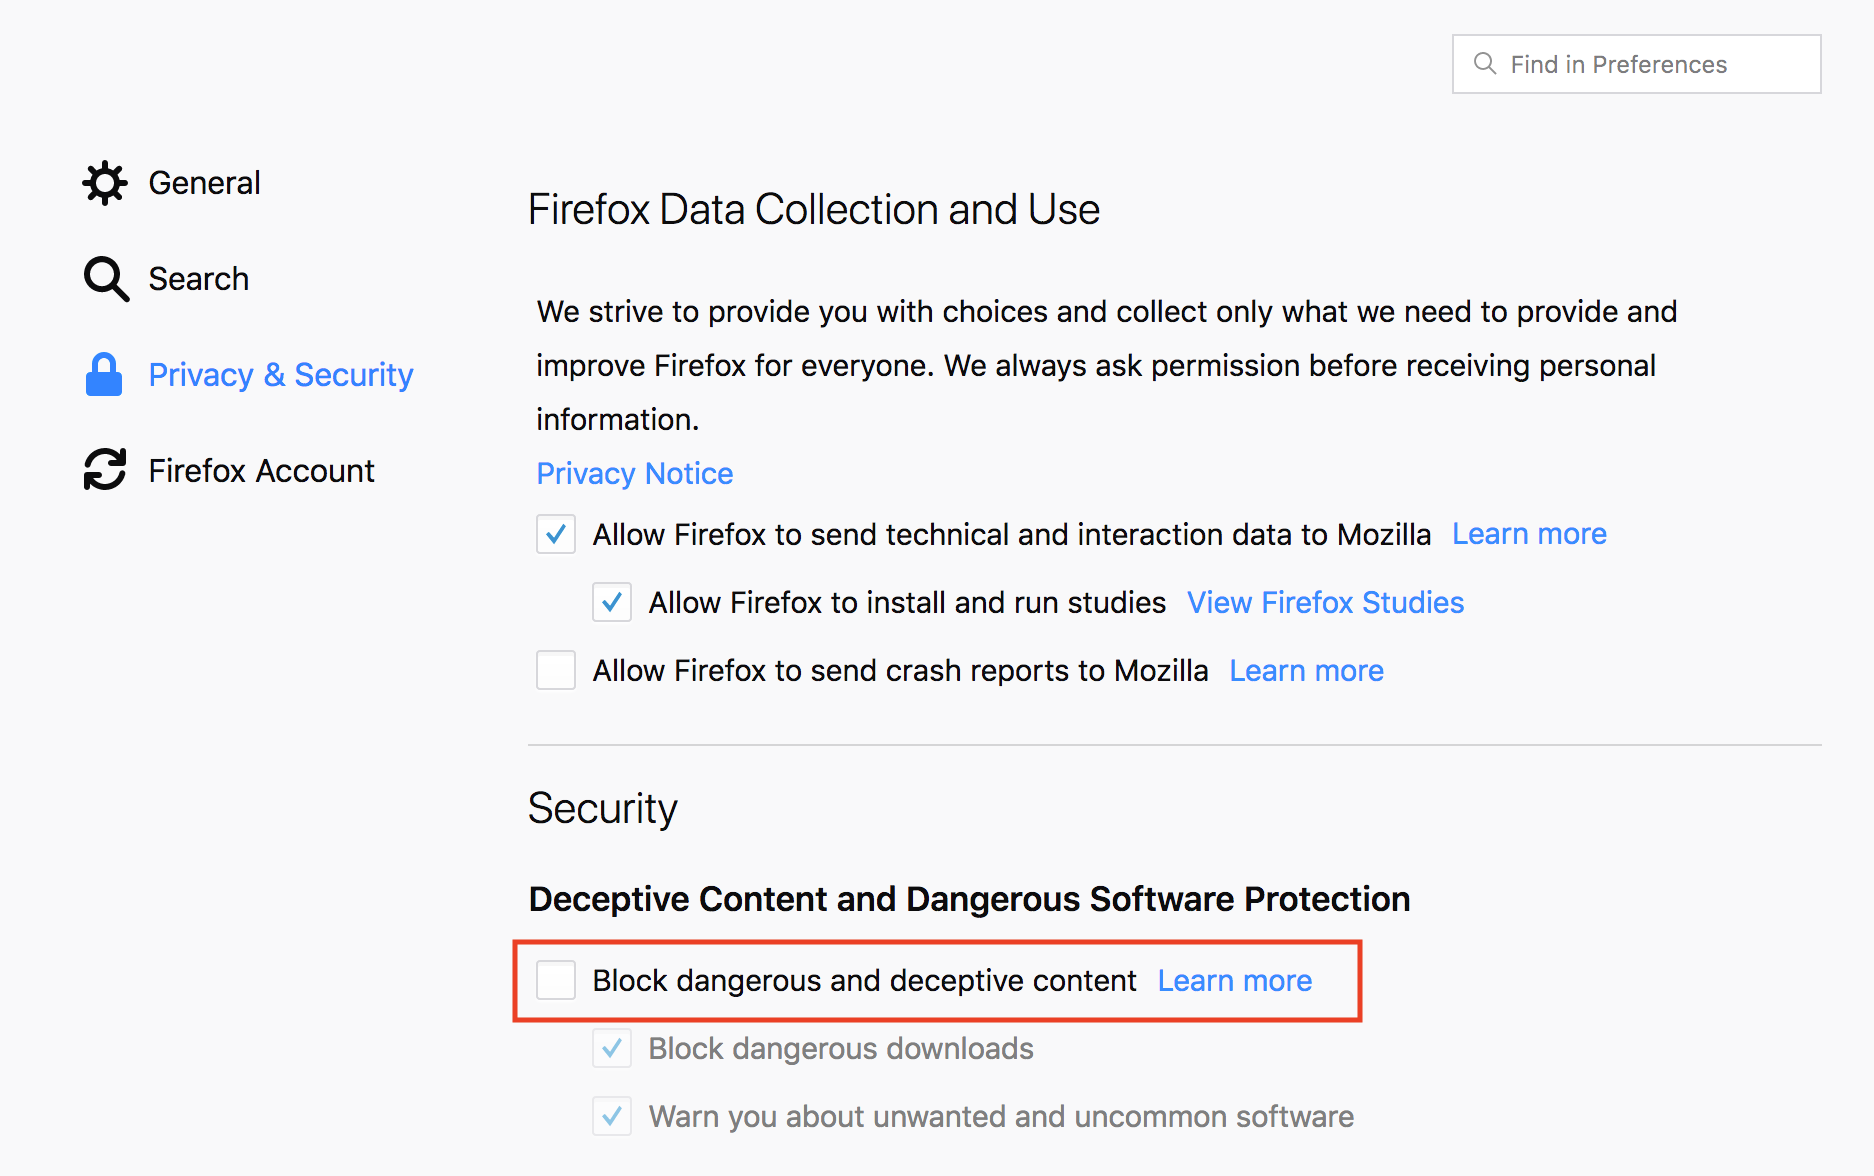This screenshot has height=1176, width=1874.
Task: Uncheck Allow Firefox to install and run studies
Action: [x=612, y=602]
